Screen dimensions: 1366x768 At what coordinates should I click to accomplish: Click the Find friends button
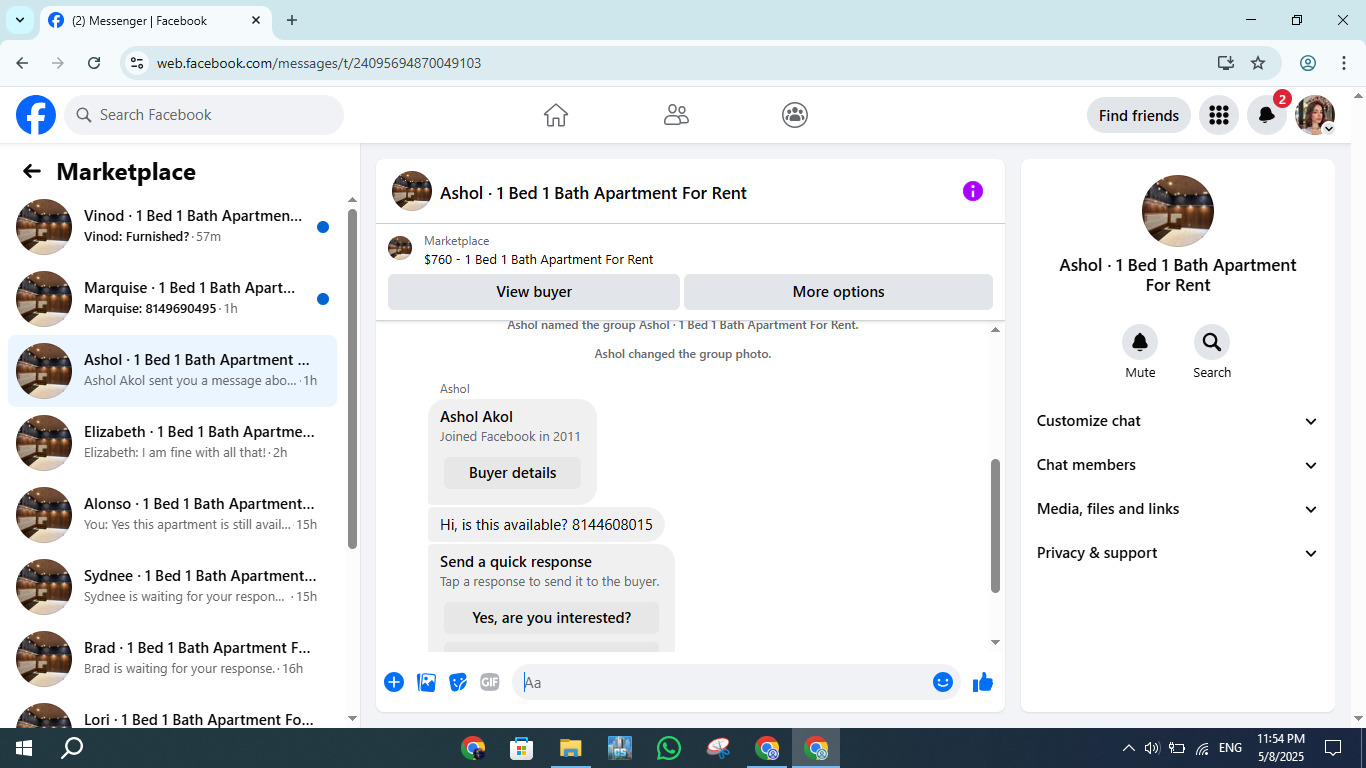click(x=1138, y=115)
